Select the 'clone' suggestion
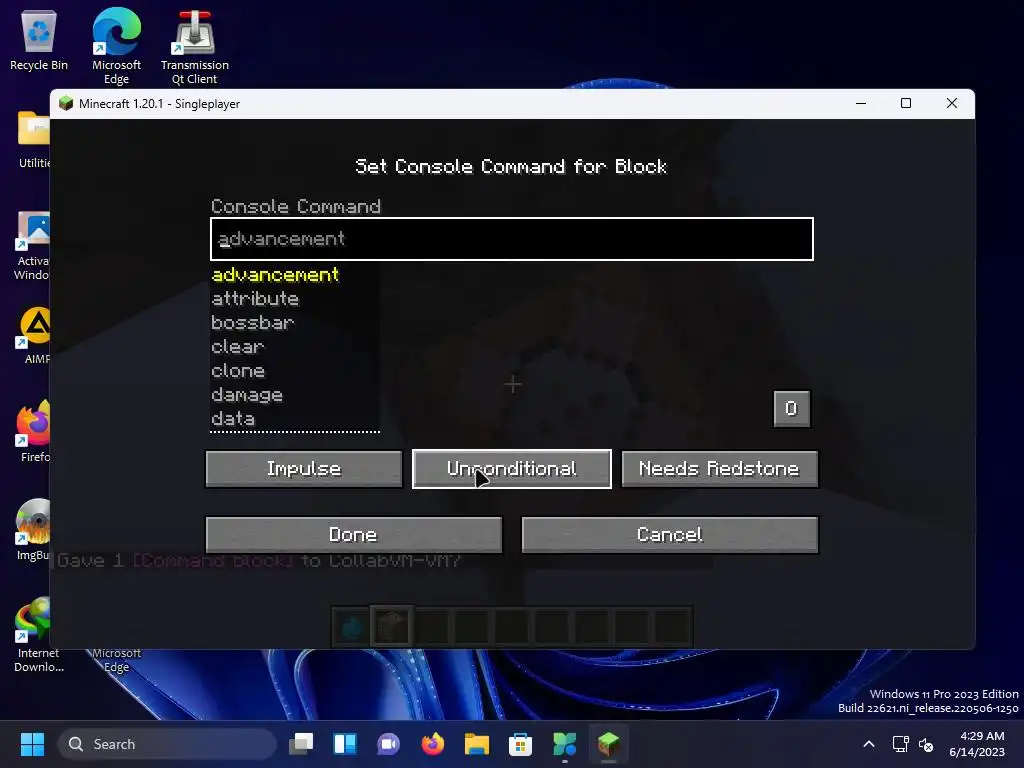Screen dimensions: 1024x768 tap(238, 371)
